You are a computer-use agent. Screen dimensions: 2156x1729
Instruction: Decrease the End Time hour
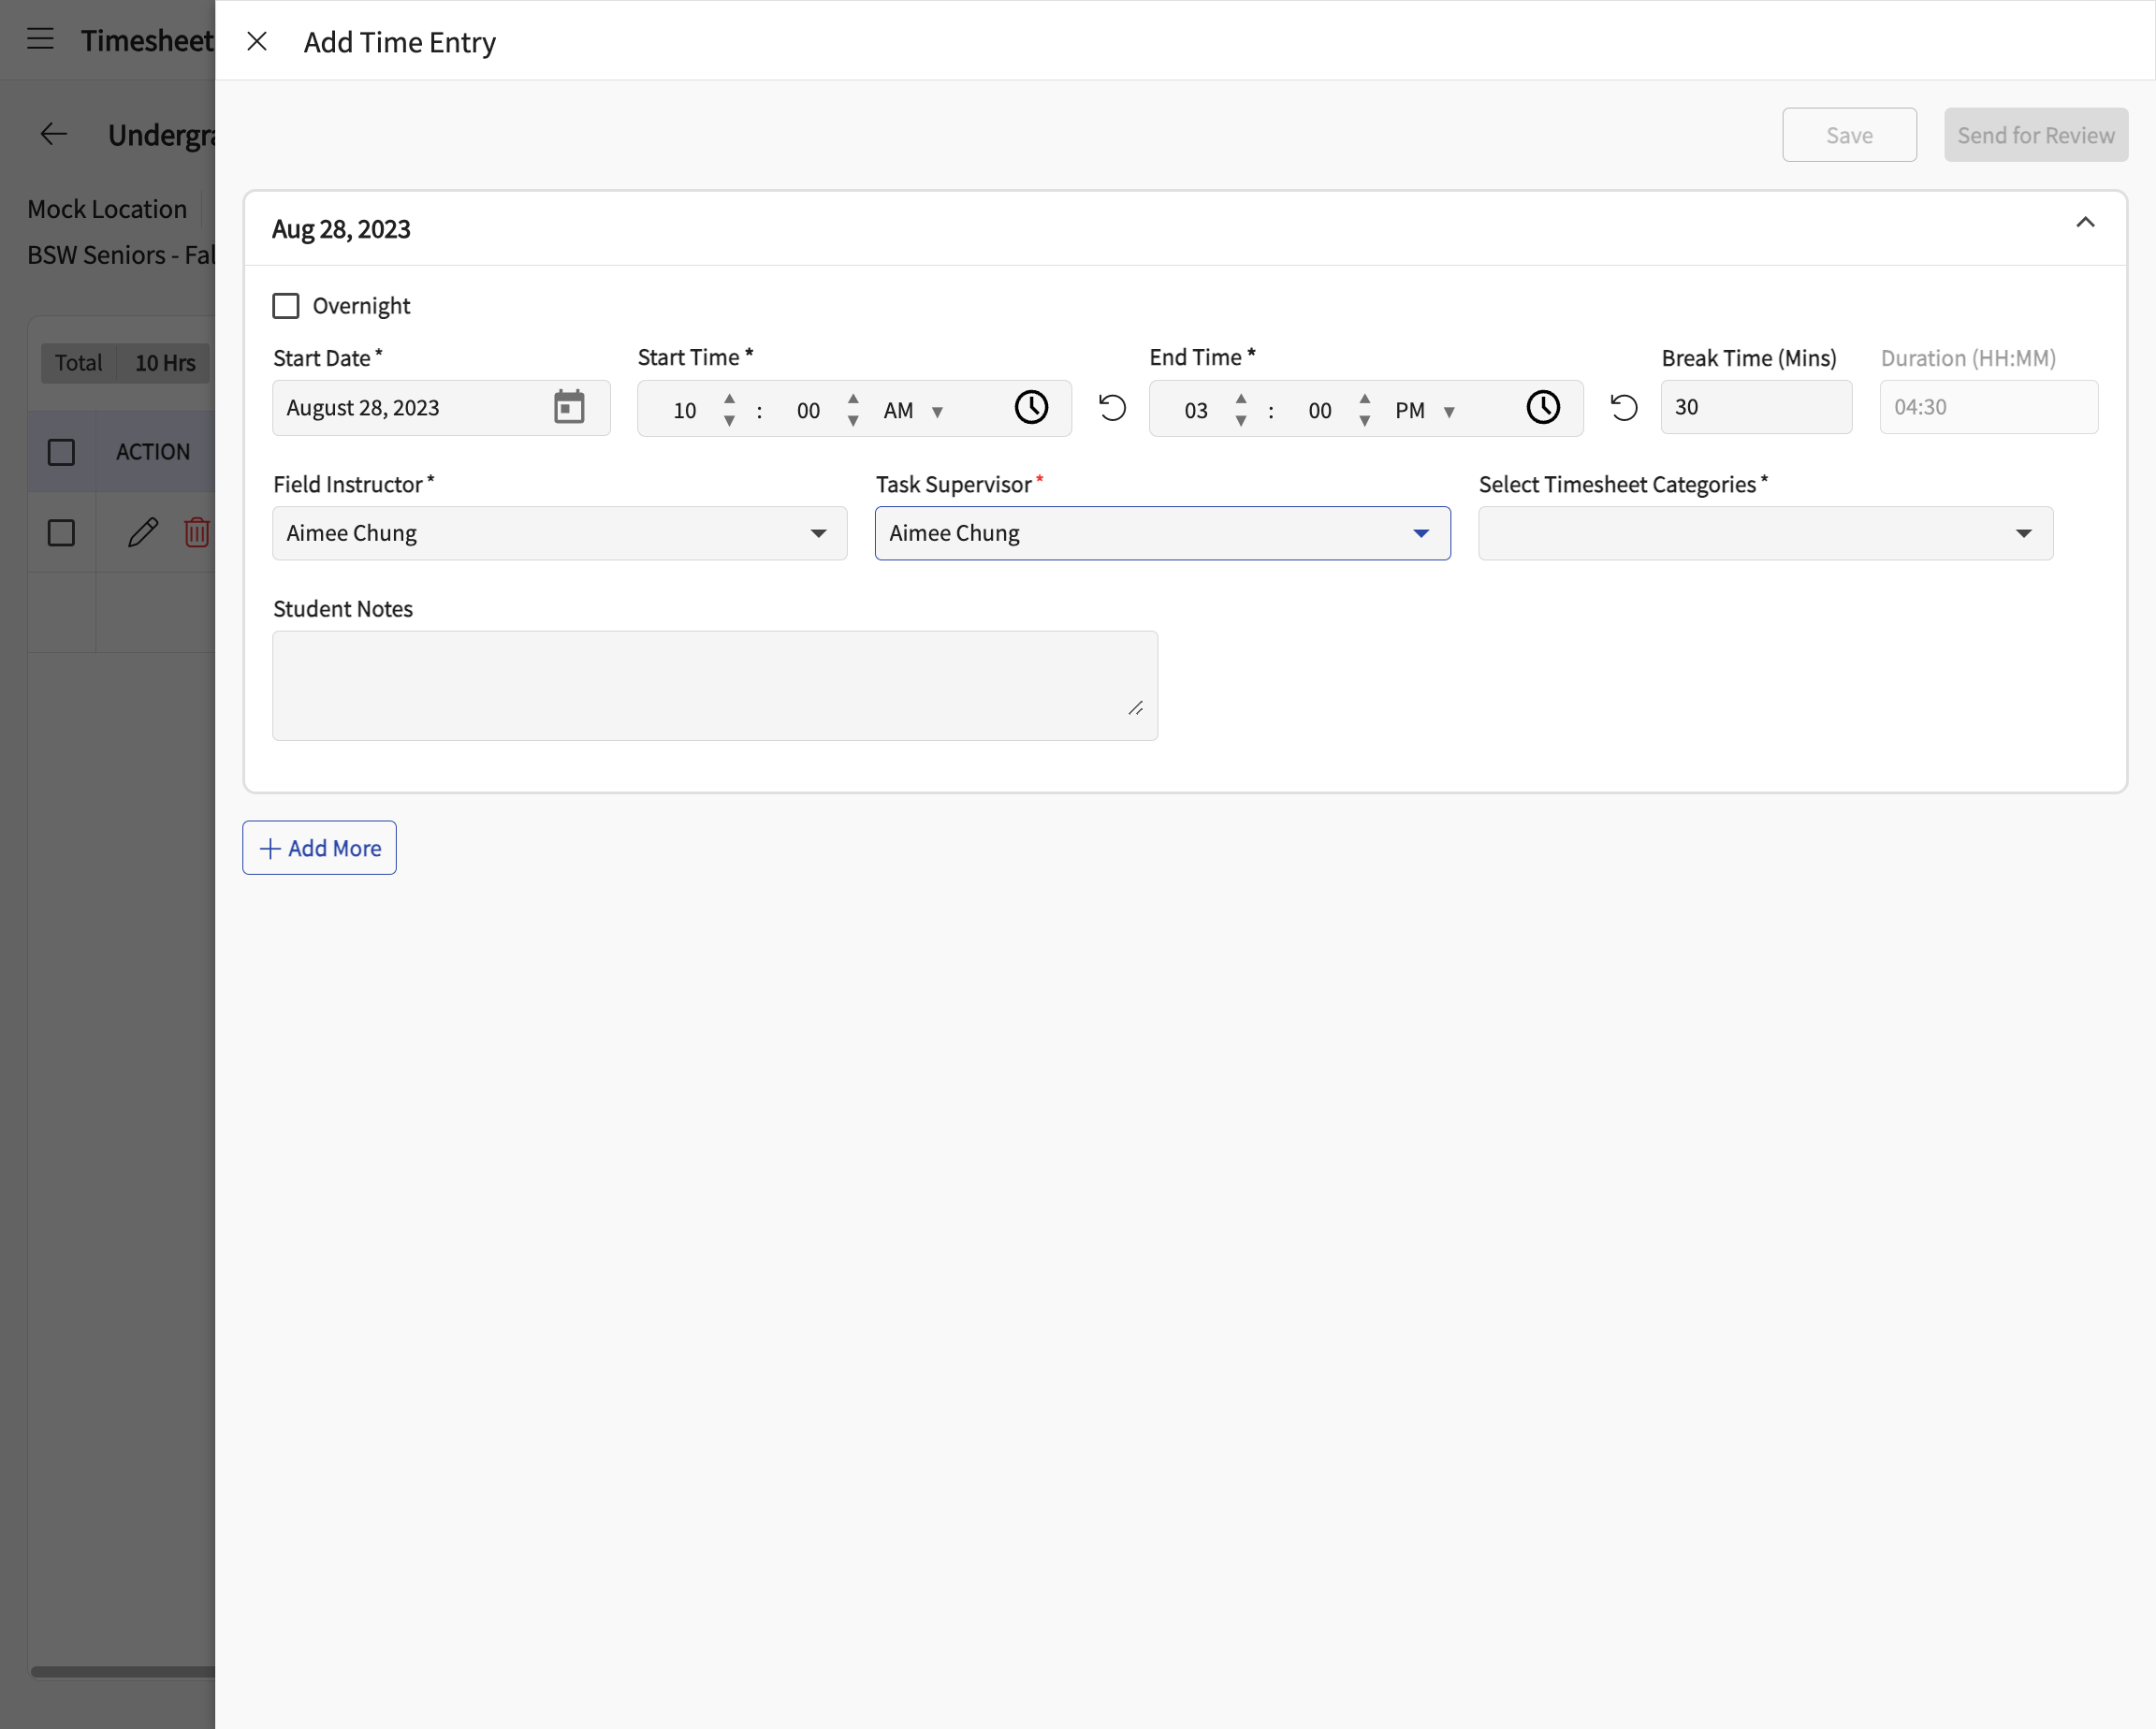point(1241,421)
